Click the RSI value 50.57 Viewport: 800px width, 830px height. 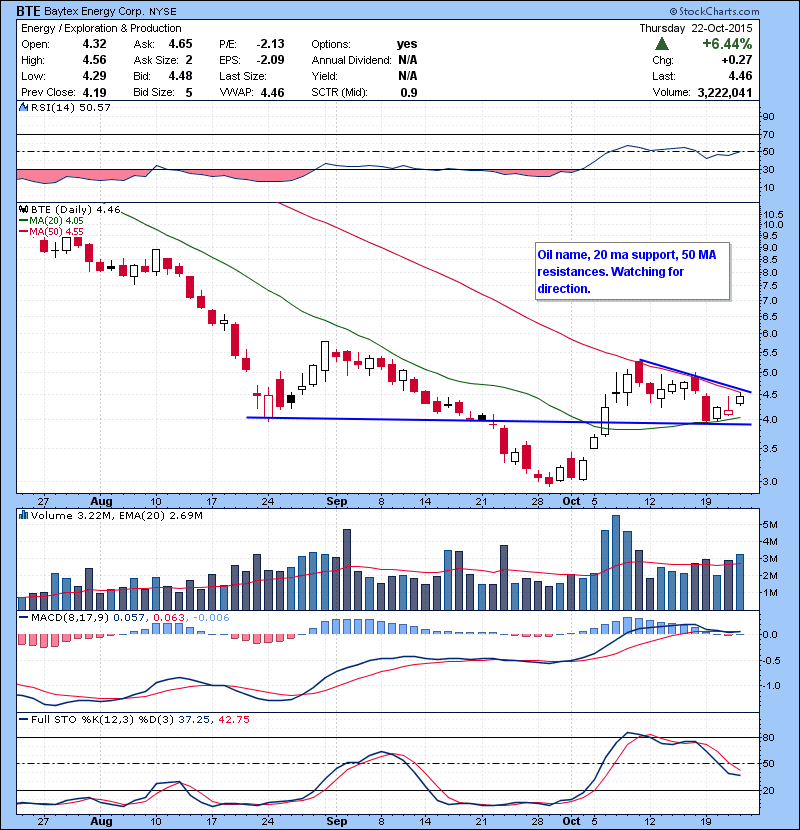(95, 107)
